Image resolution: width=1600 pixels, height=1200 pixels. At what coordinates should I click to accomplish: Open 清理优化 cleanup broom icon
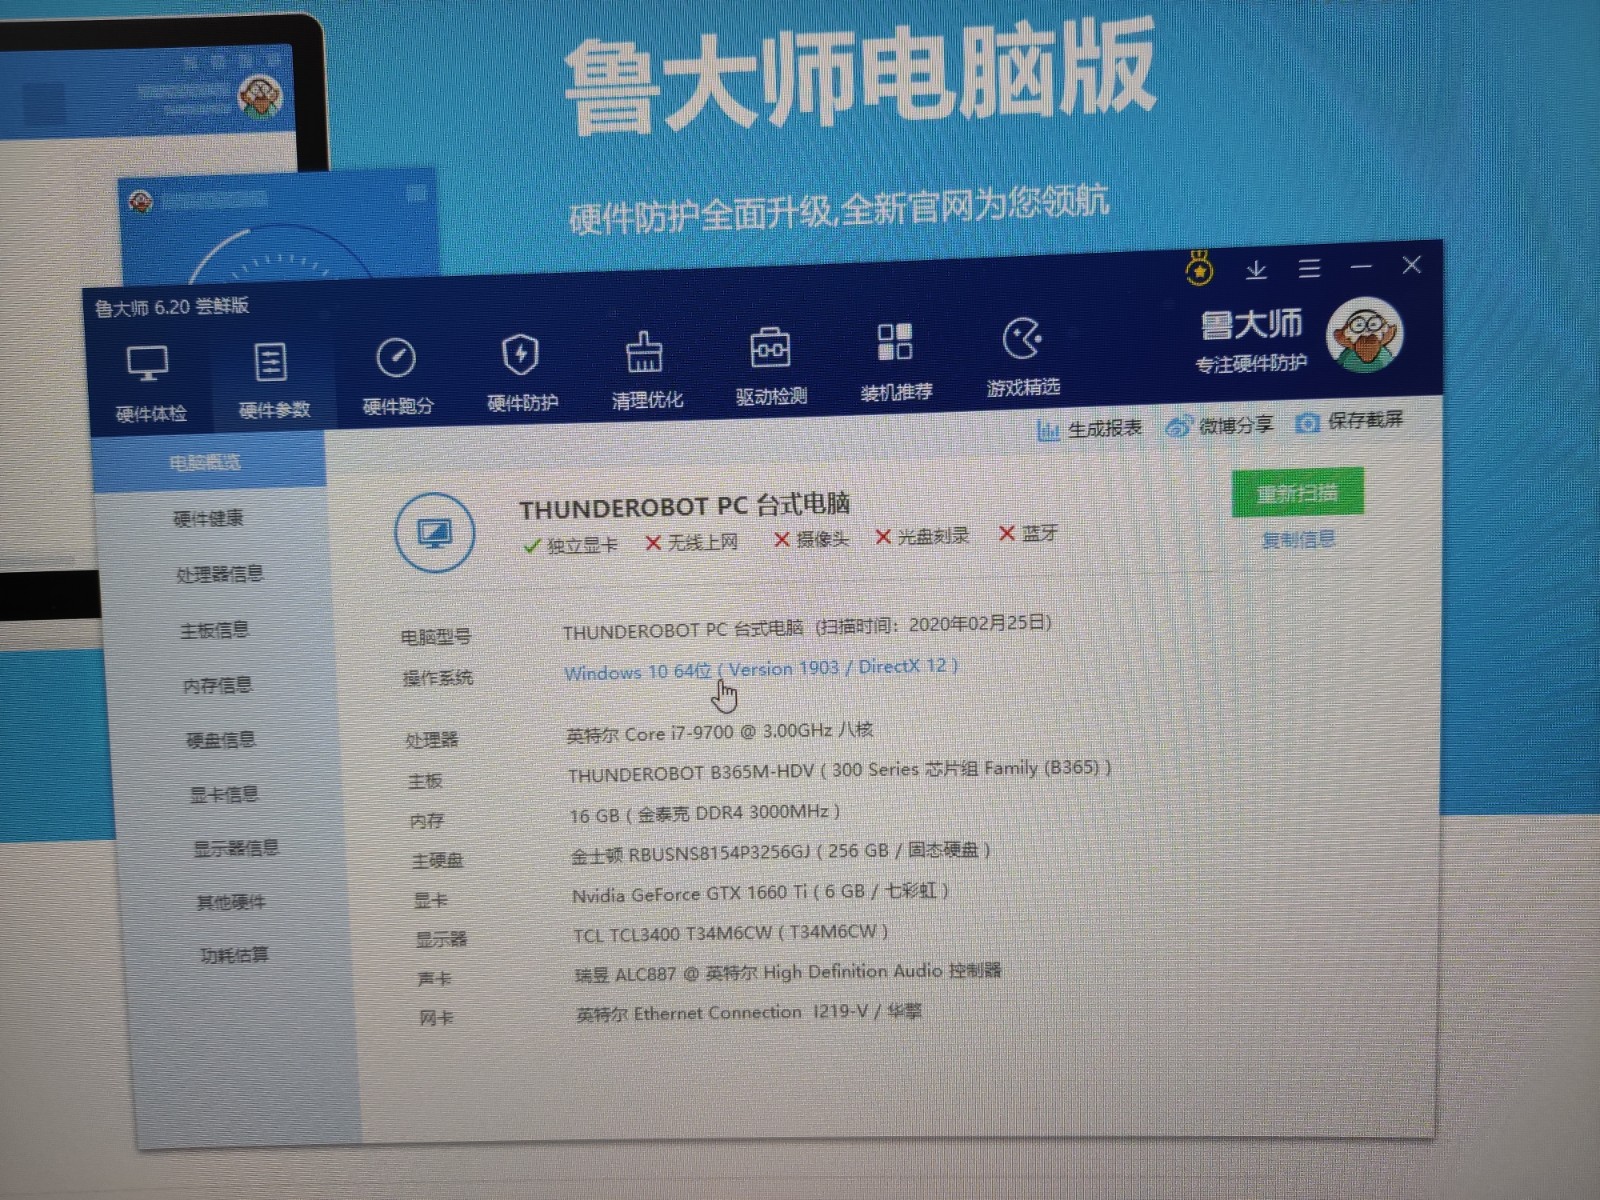[645, 352]
